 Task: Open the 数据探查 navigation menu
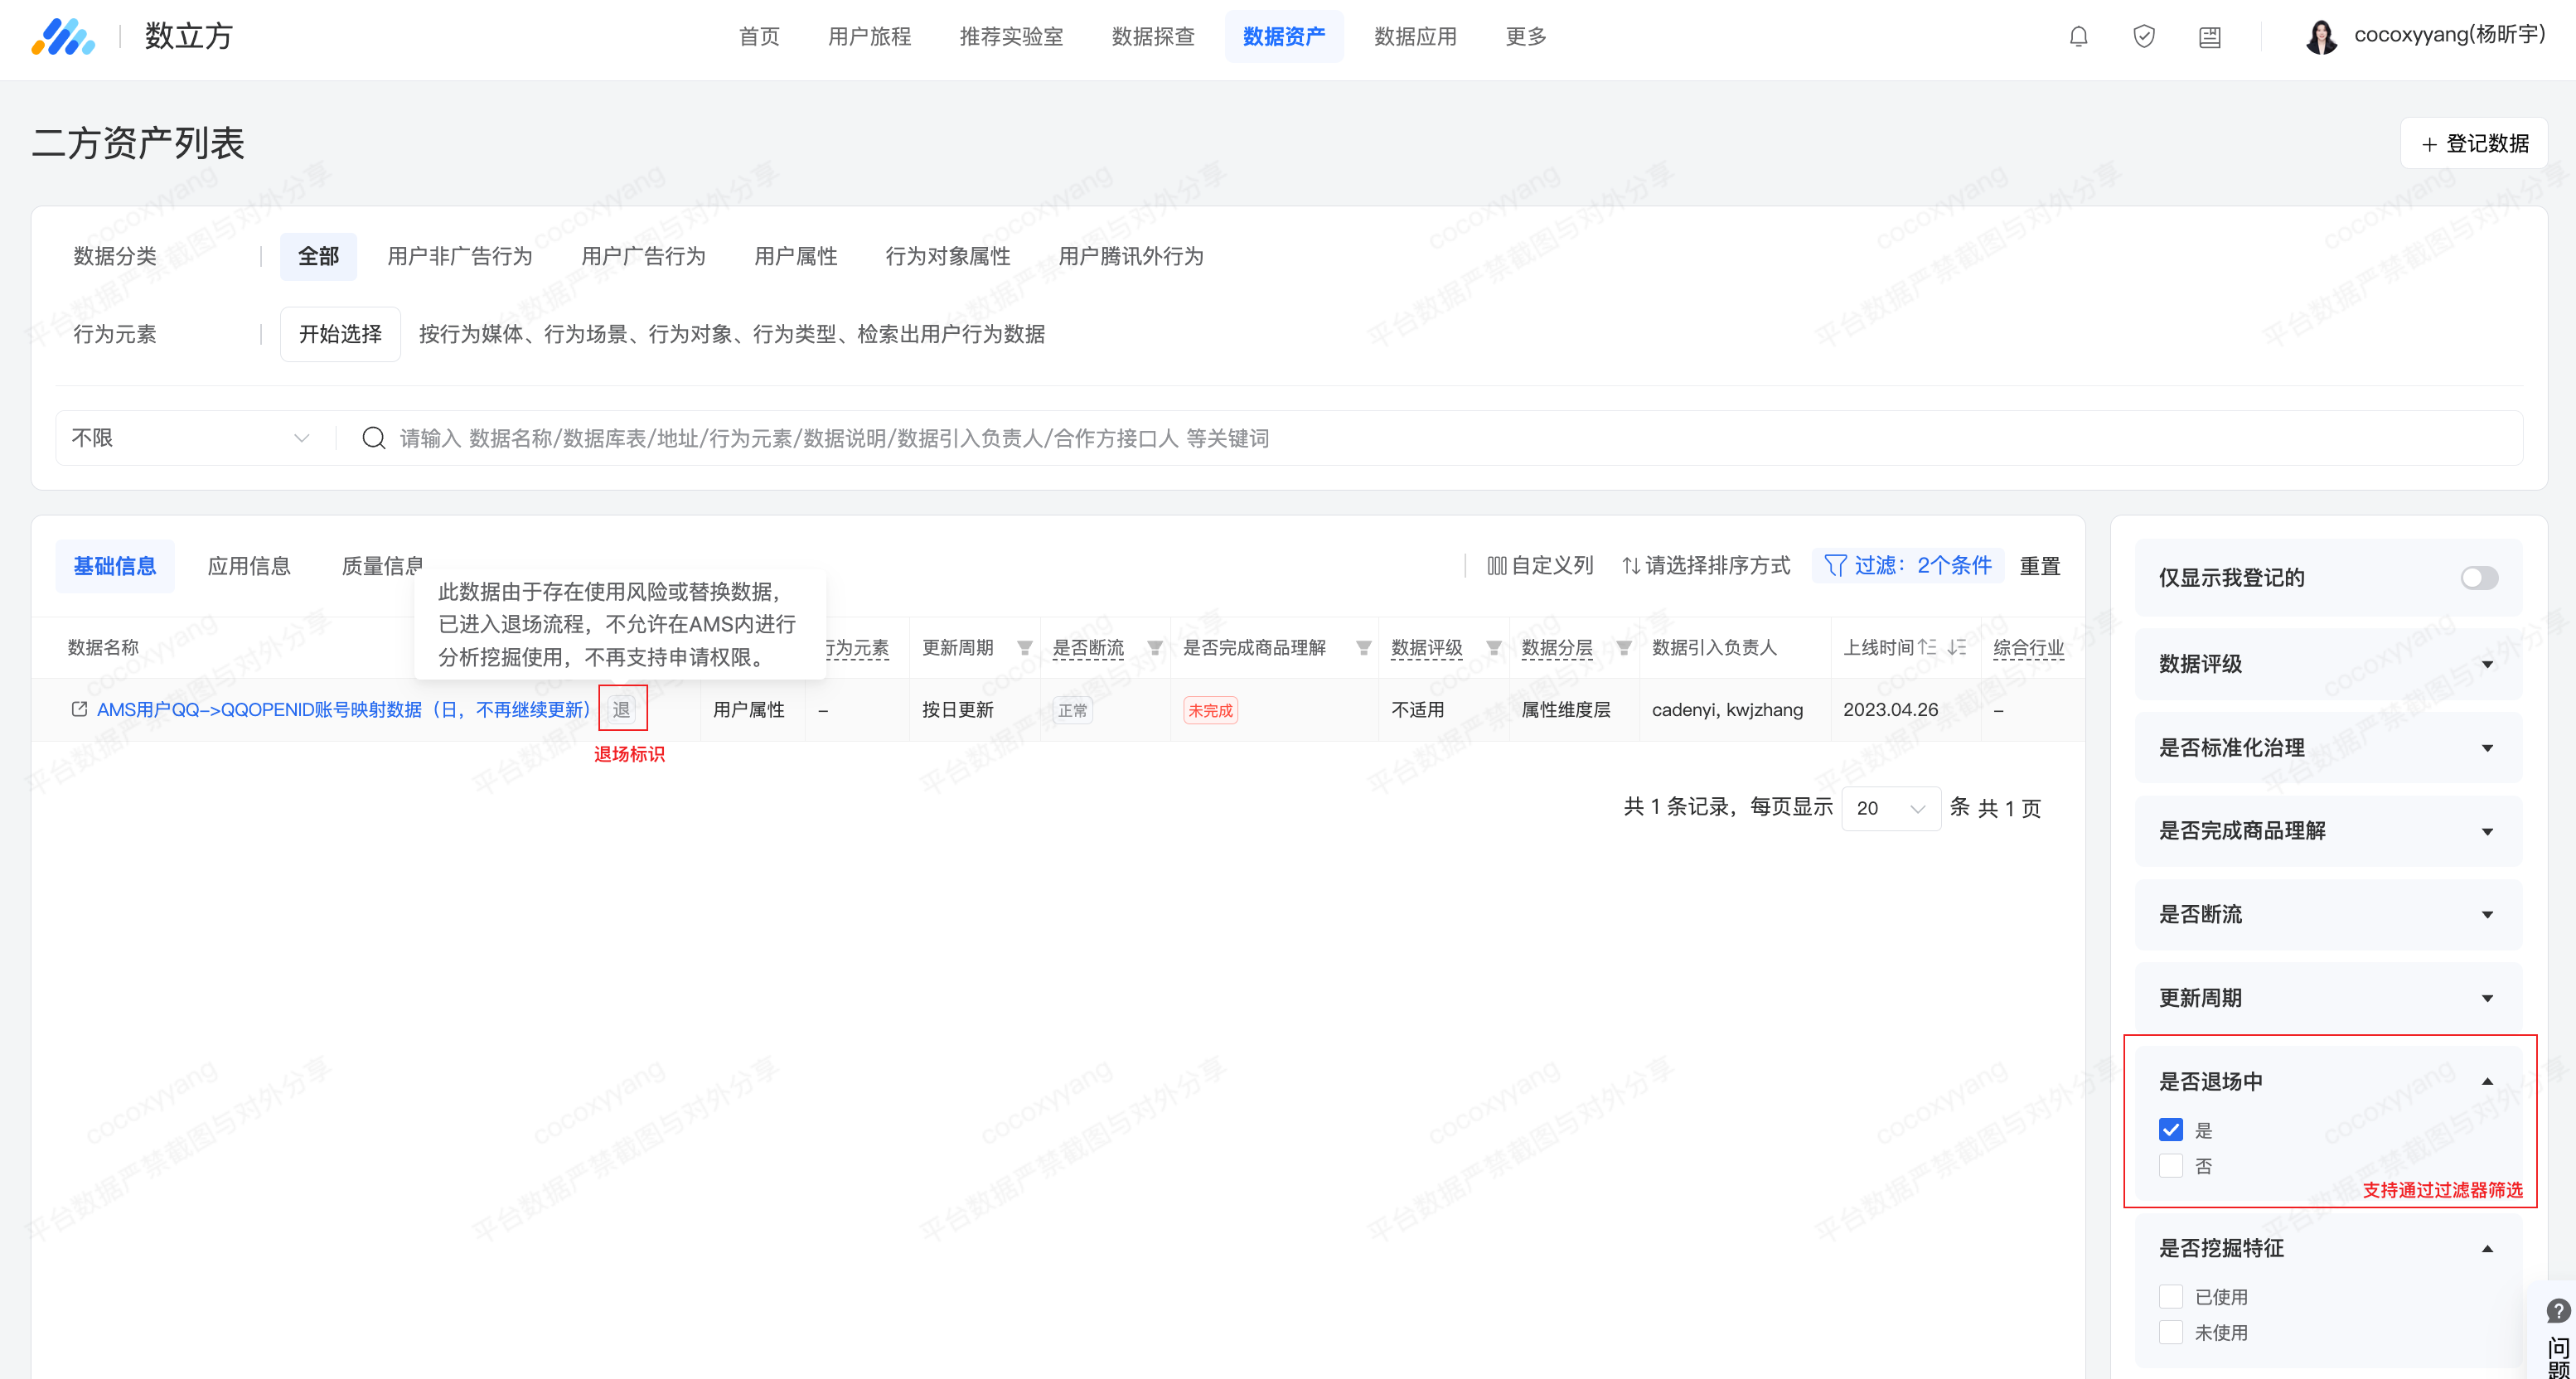click(x=1153, y=37)
